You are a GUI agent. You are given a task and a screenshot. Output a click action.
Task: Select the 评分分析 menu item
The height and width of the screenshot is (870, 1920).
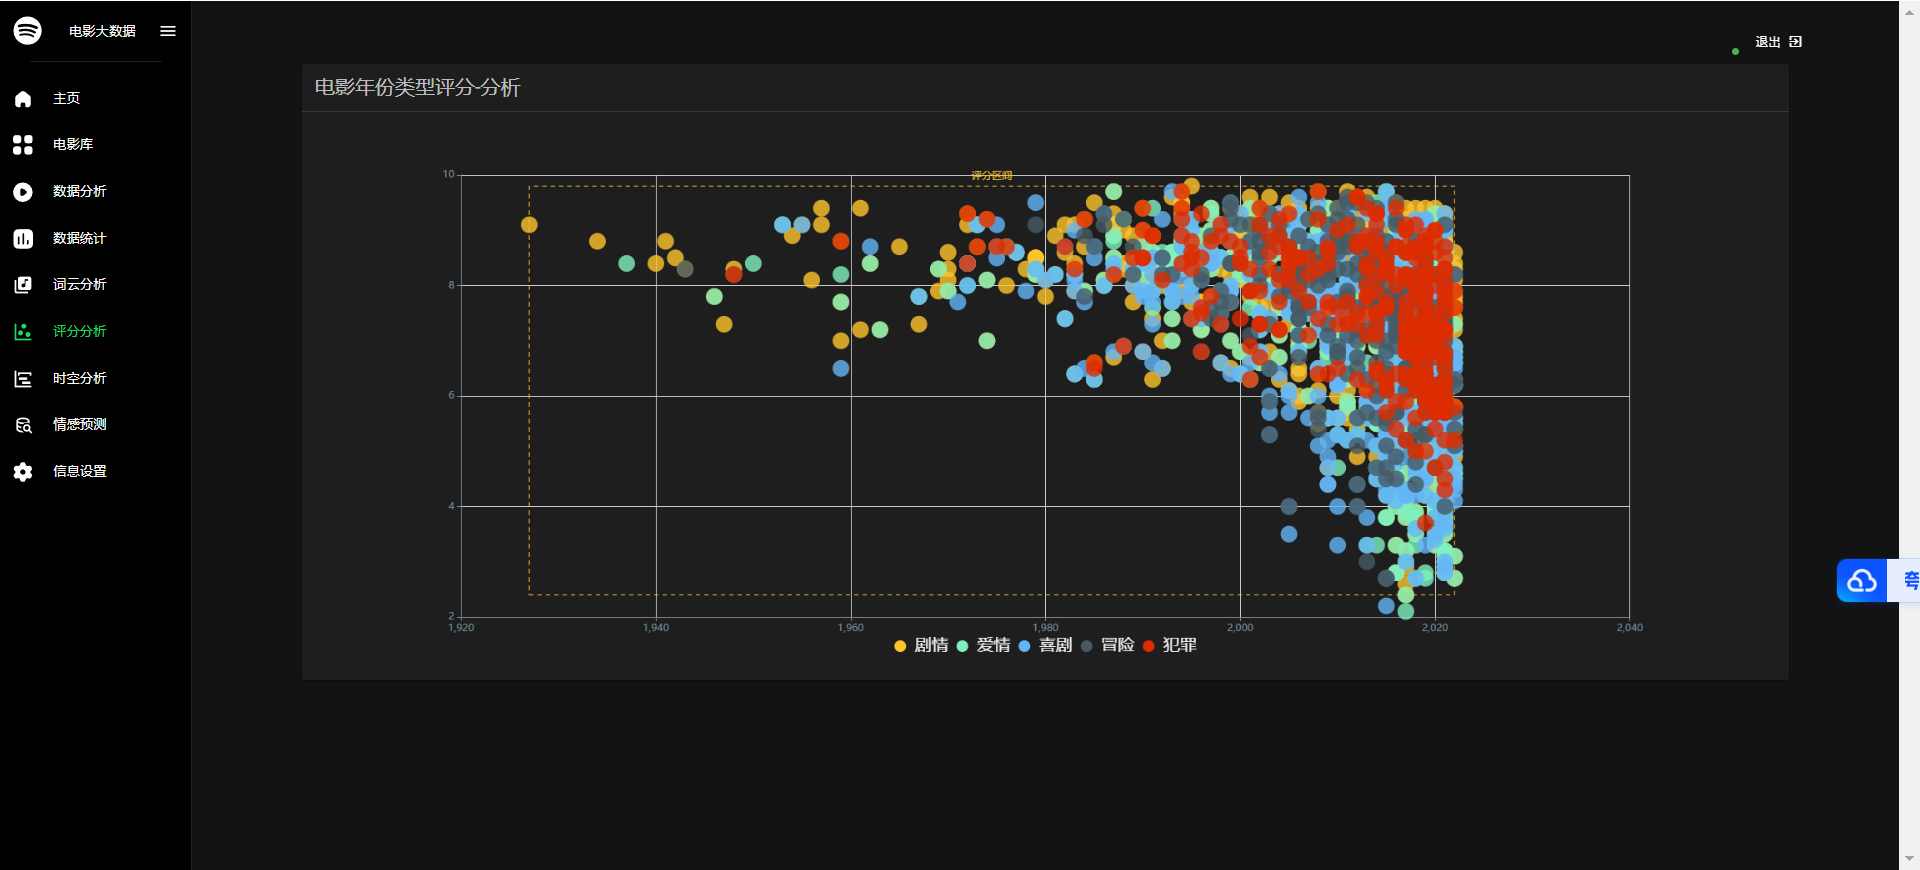click(79, 331)
